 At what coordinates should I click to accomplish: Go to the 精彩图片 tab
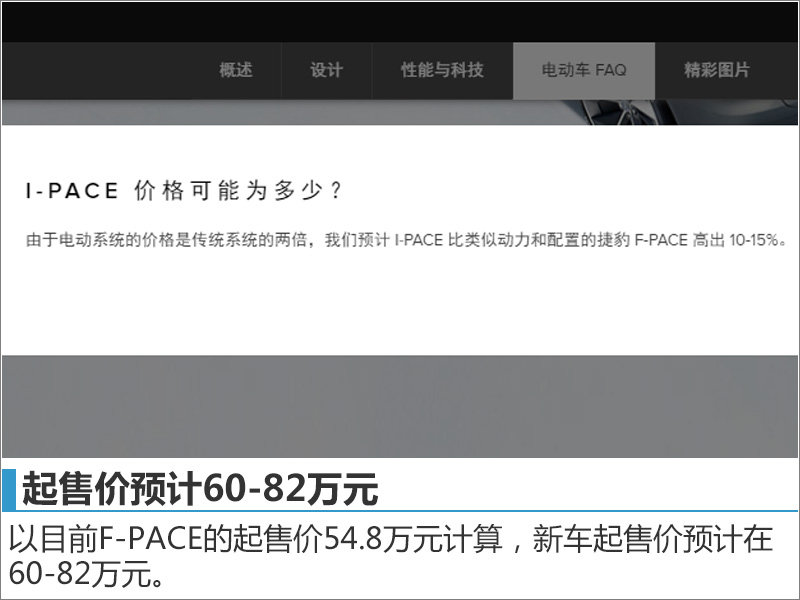[x=717, y=70]
